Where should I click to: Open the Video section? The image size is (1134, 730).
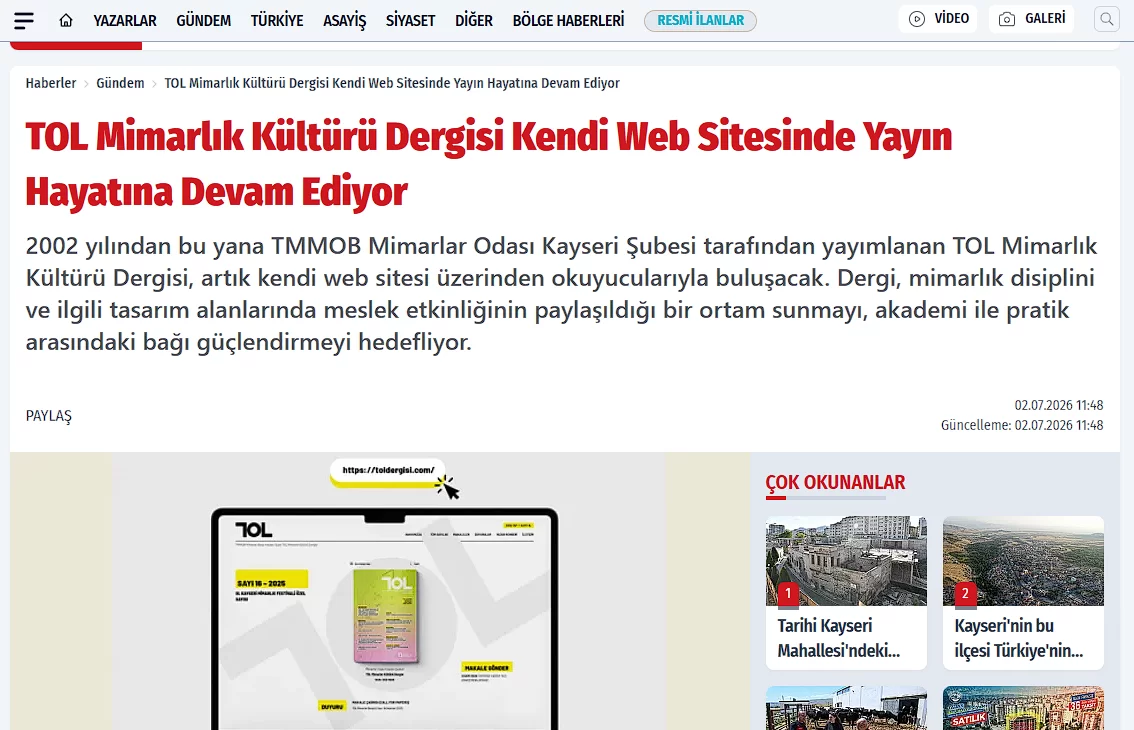coord(938,19)
